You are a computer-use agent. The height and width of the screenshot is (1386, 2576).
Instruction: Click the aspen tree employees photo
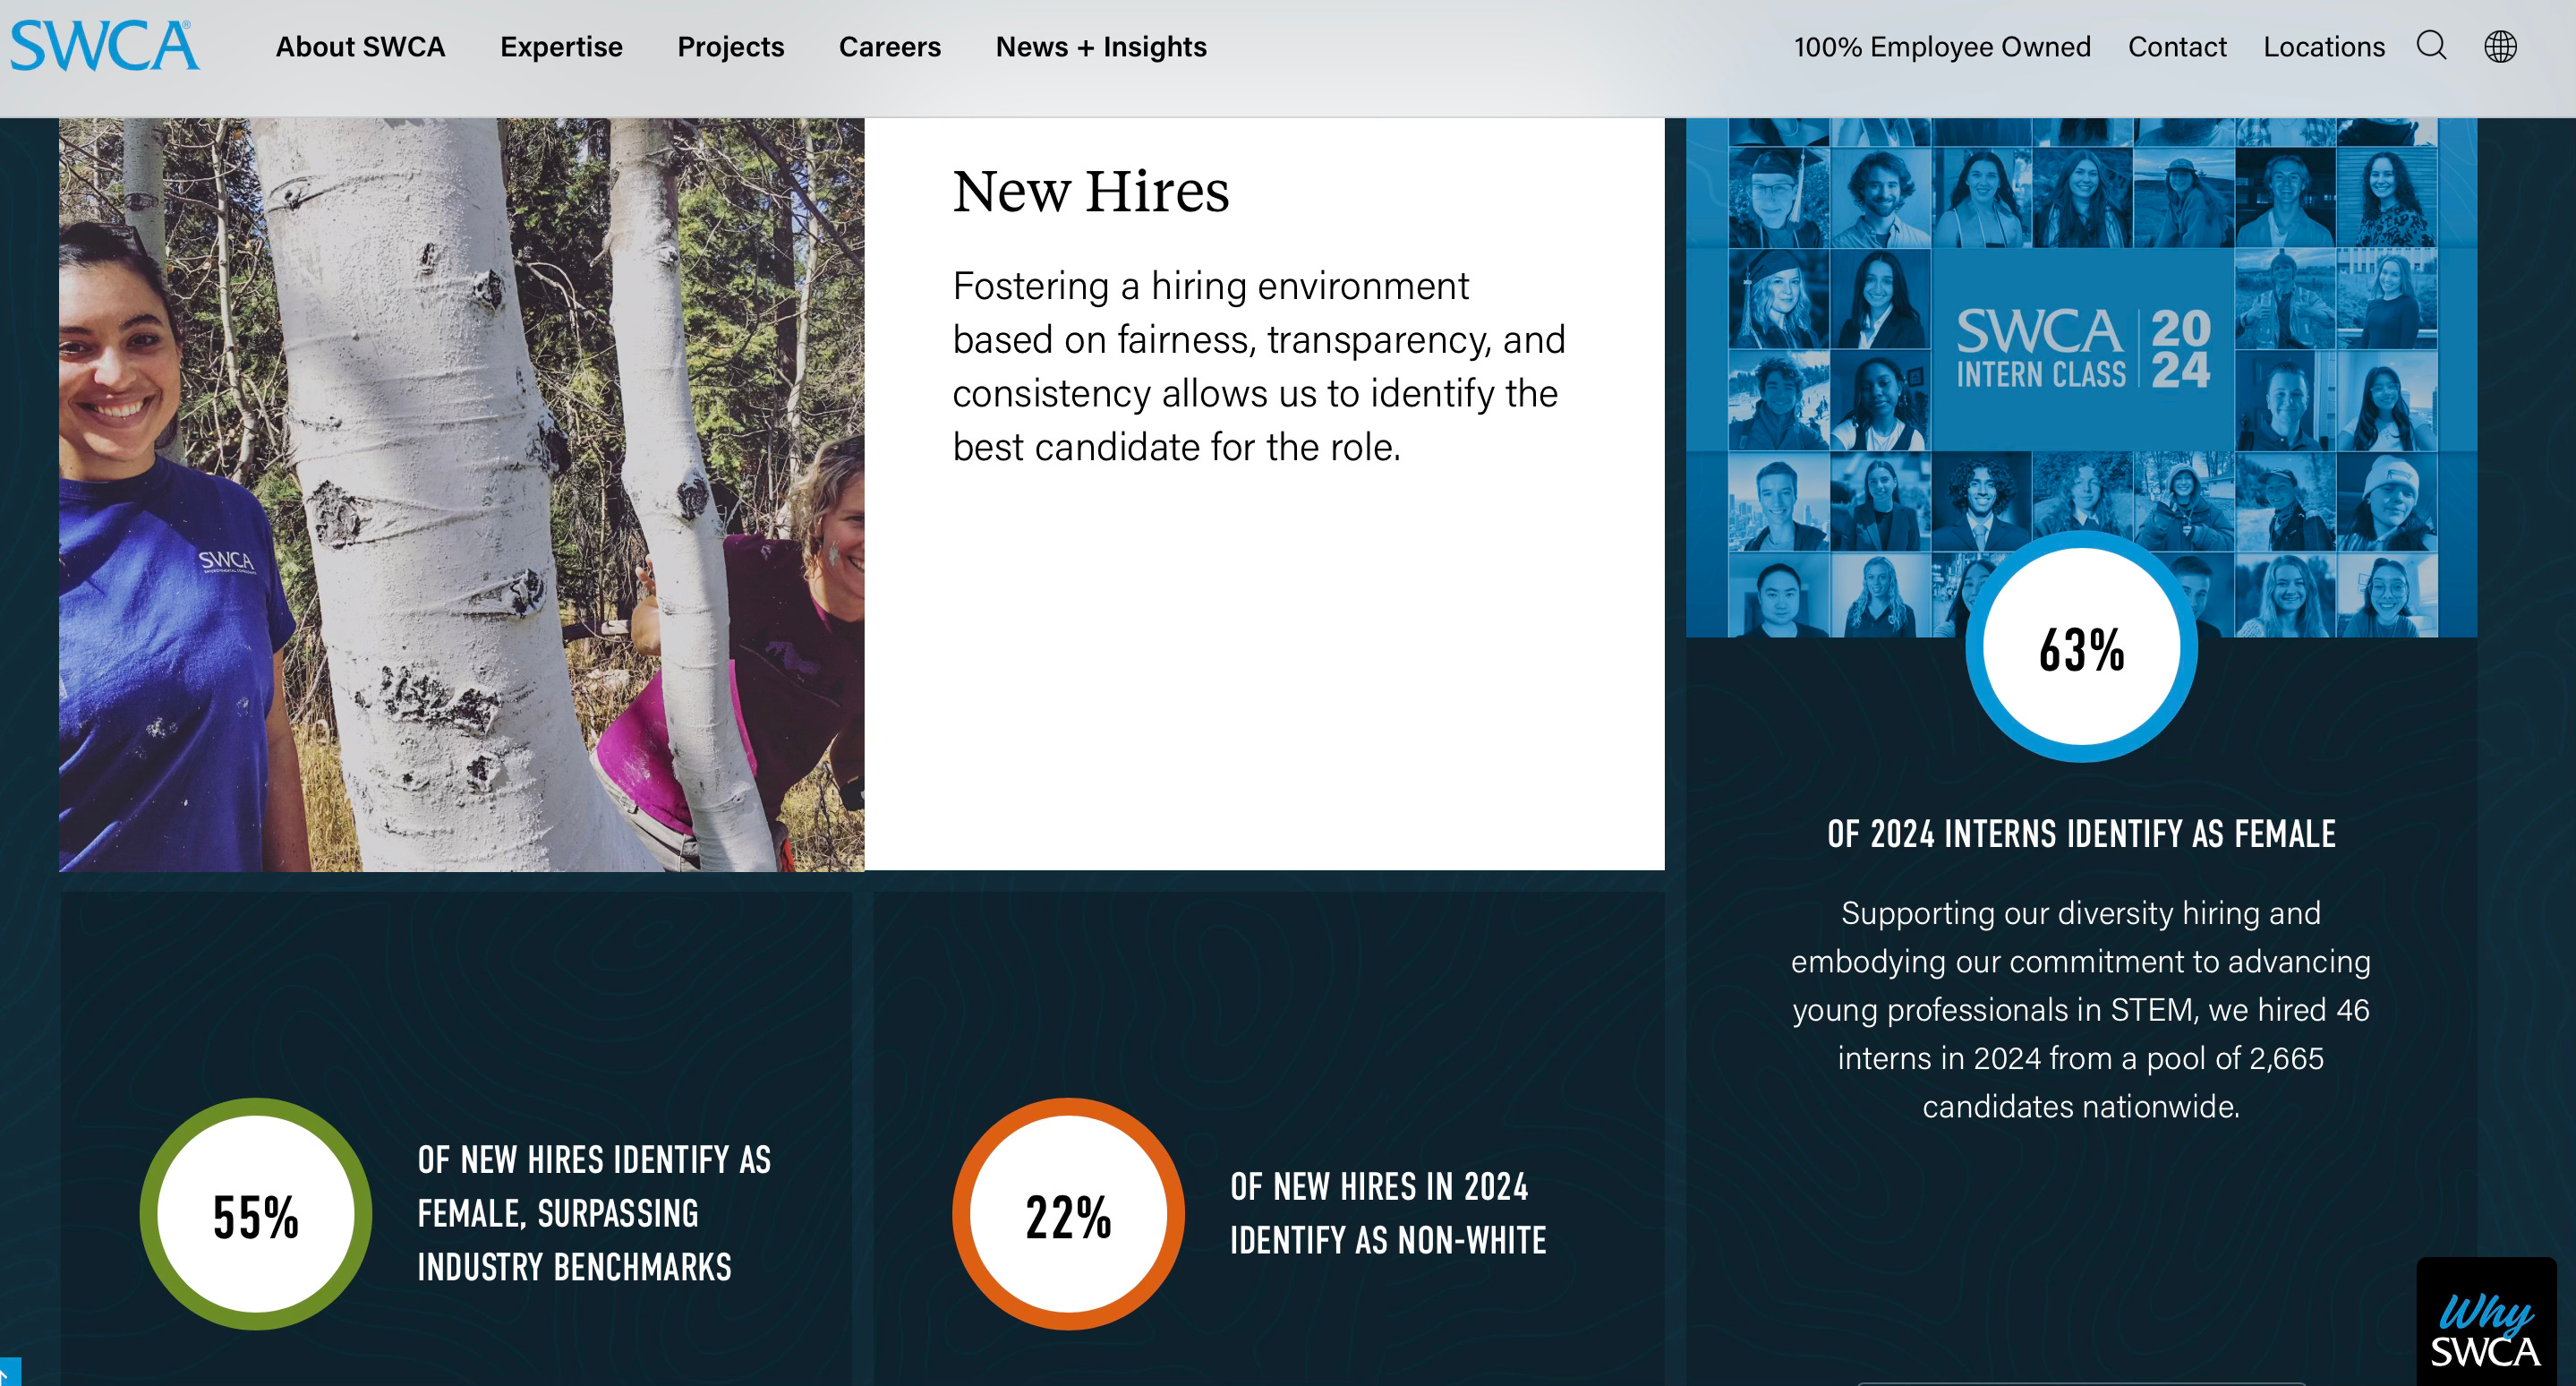coord(461,494)
